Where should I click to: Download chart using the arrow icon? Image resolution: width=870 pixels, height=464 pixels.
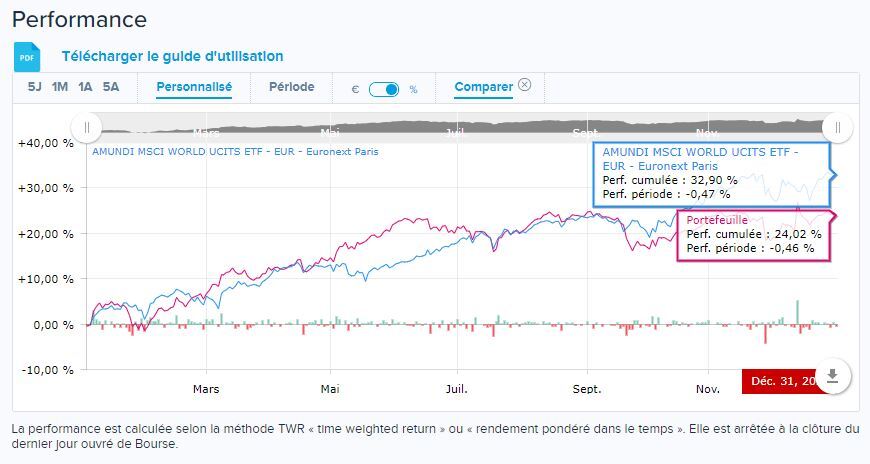(x=835, y=375)
